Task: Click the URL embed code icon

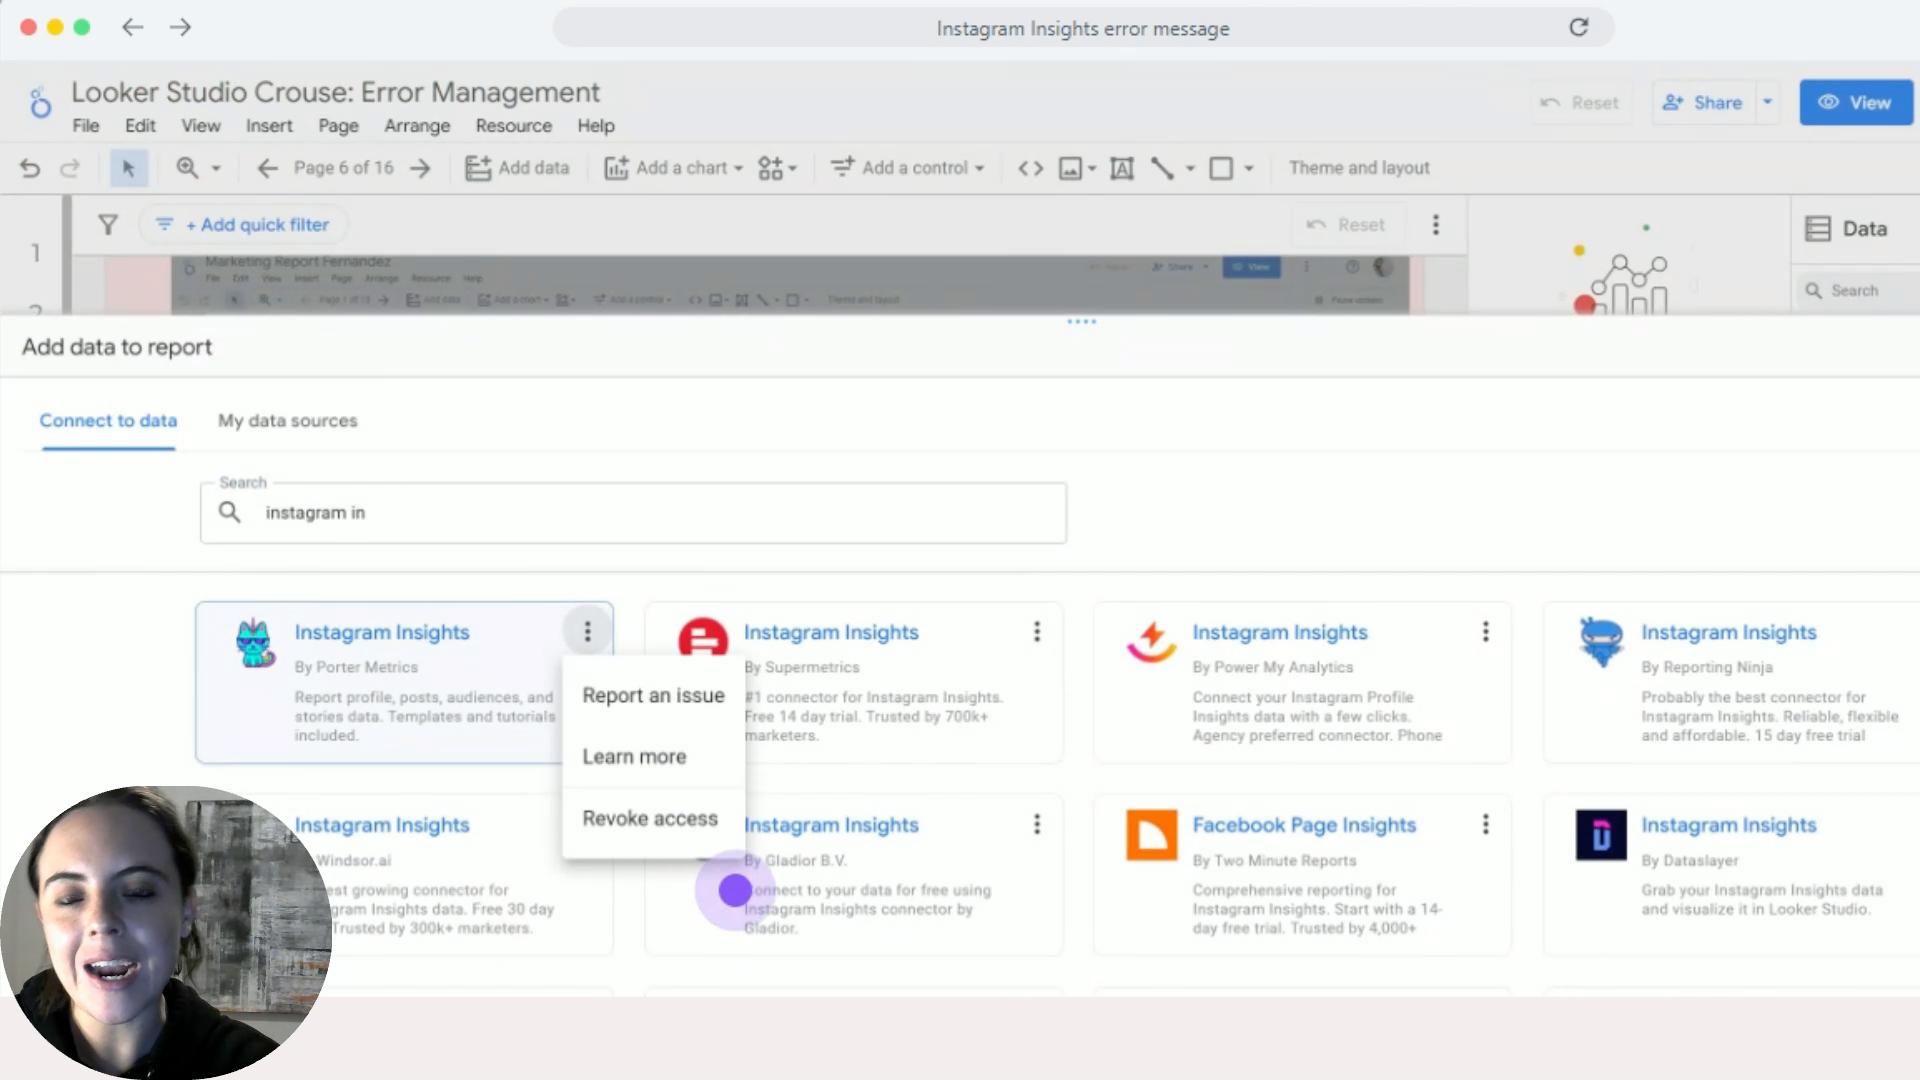Action: [1030, 168]
